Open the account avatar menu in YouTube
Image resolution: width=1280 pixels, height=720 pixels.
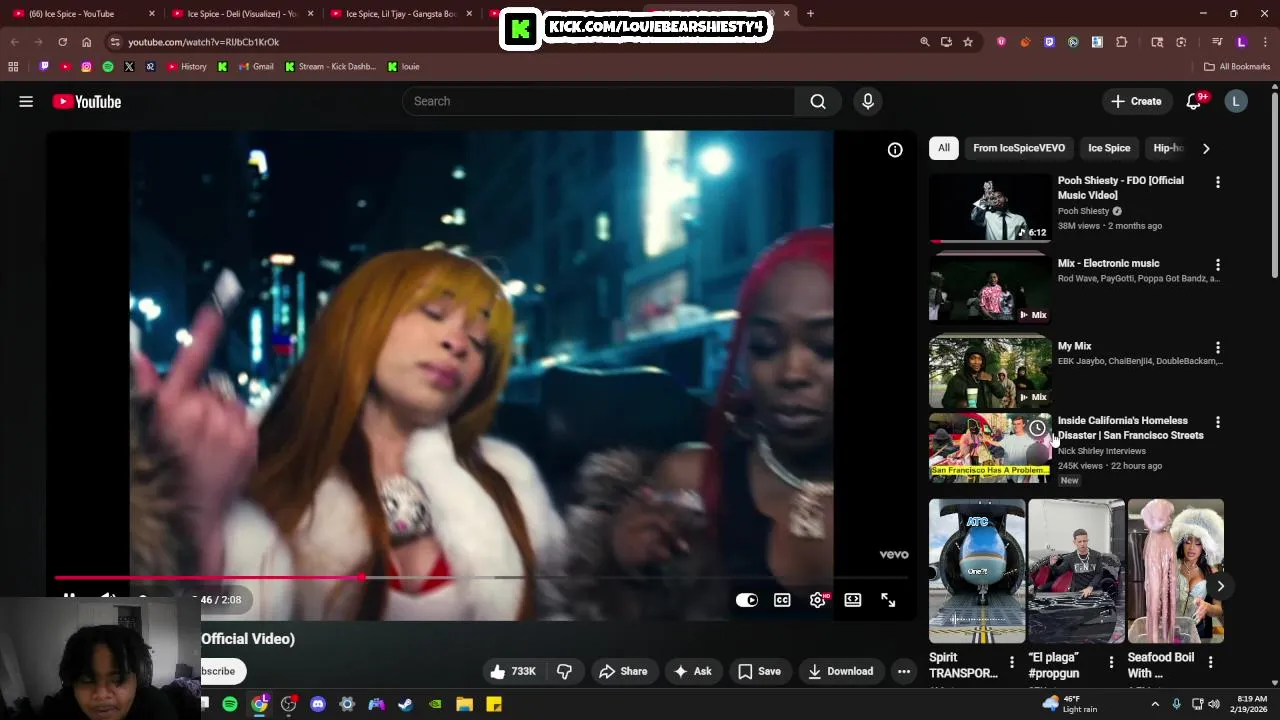tap(1236, 101)
